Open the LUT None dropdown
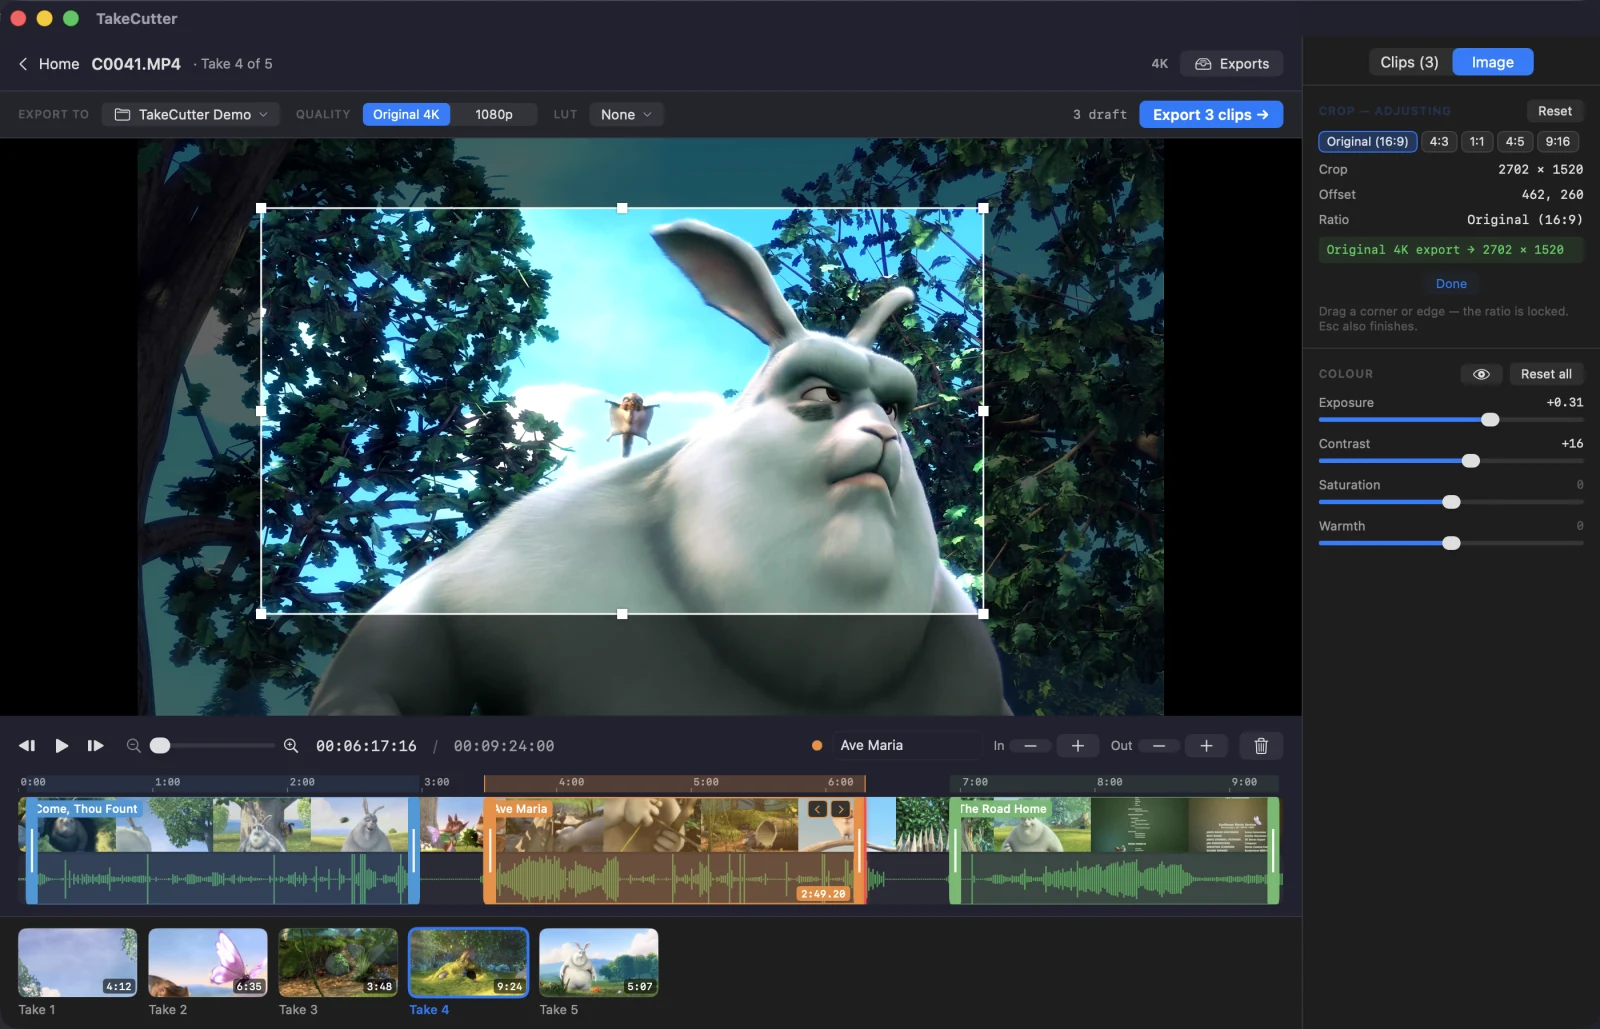The width and height of the screenshot is (1600, 1029). [626, 115]
